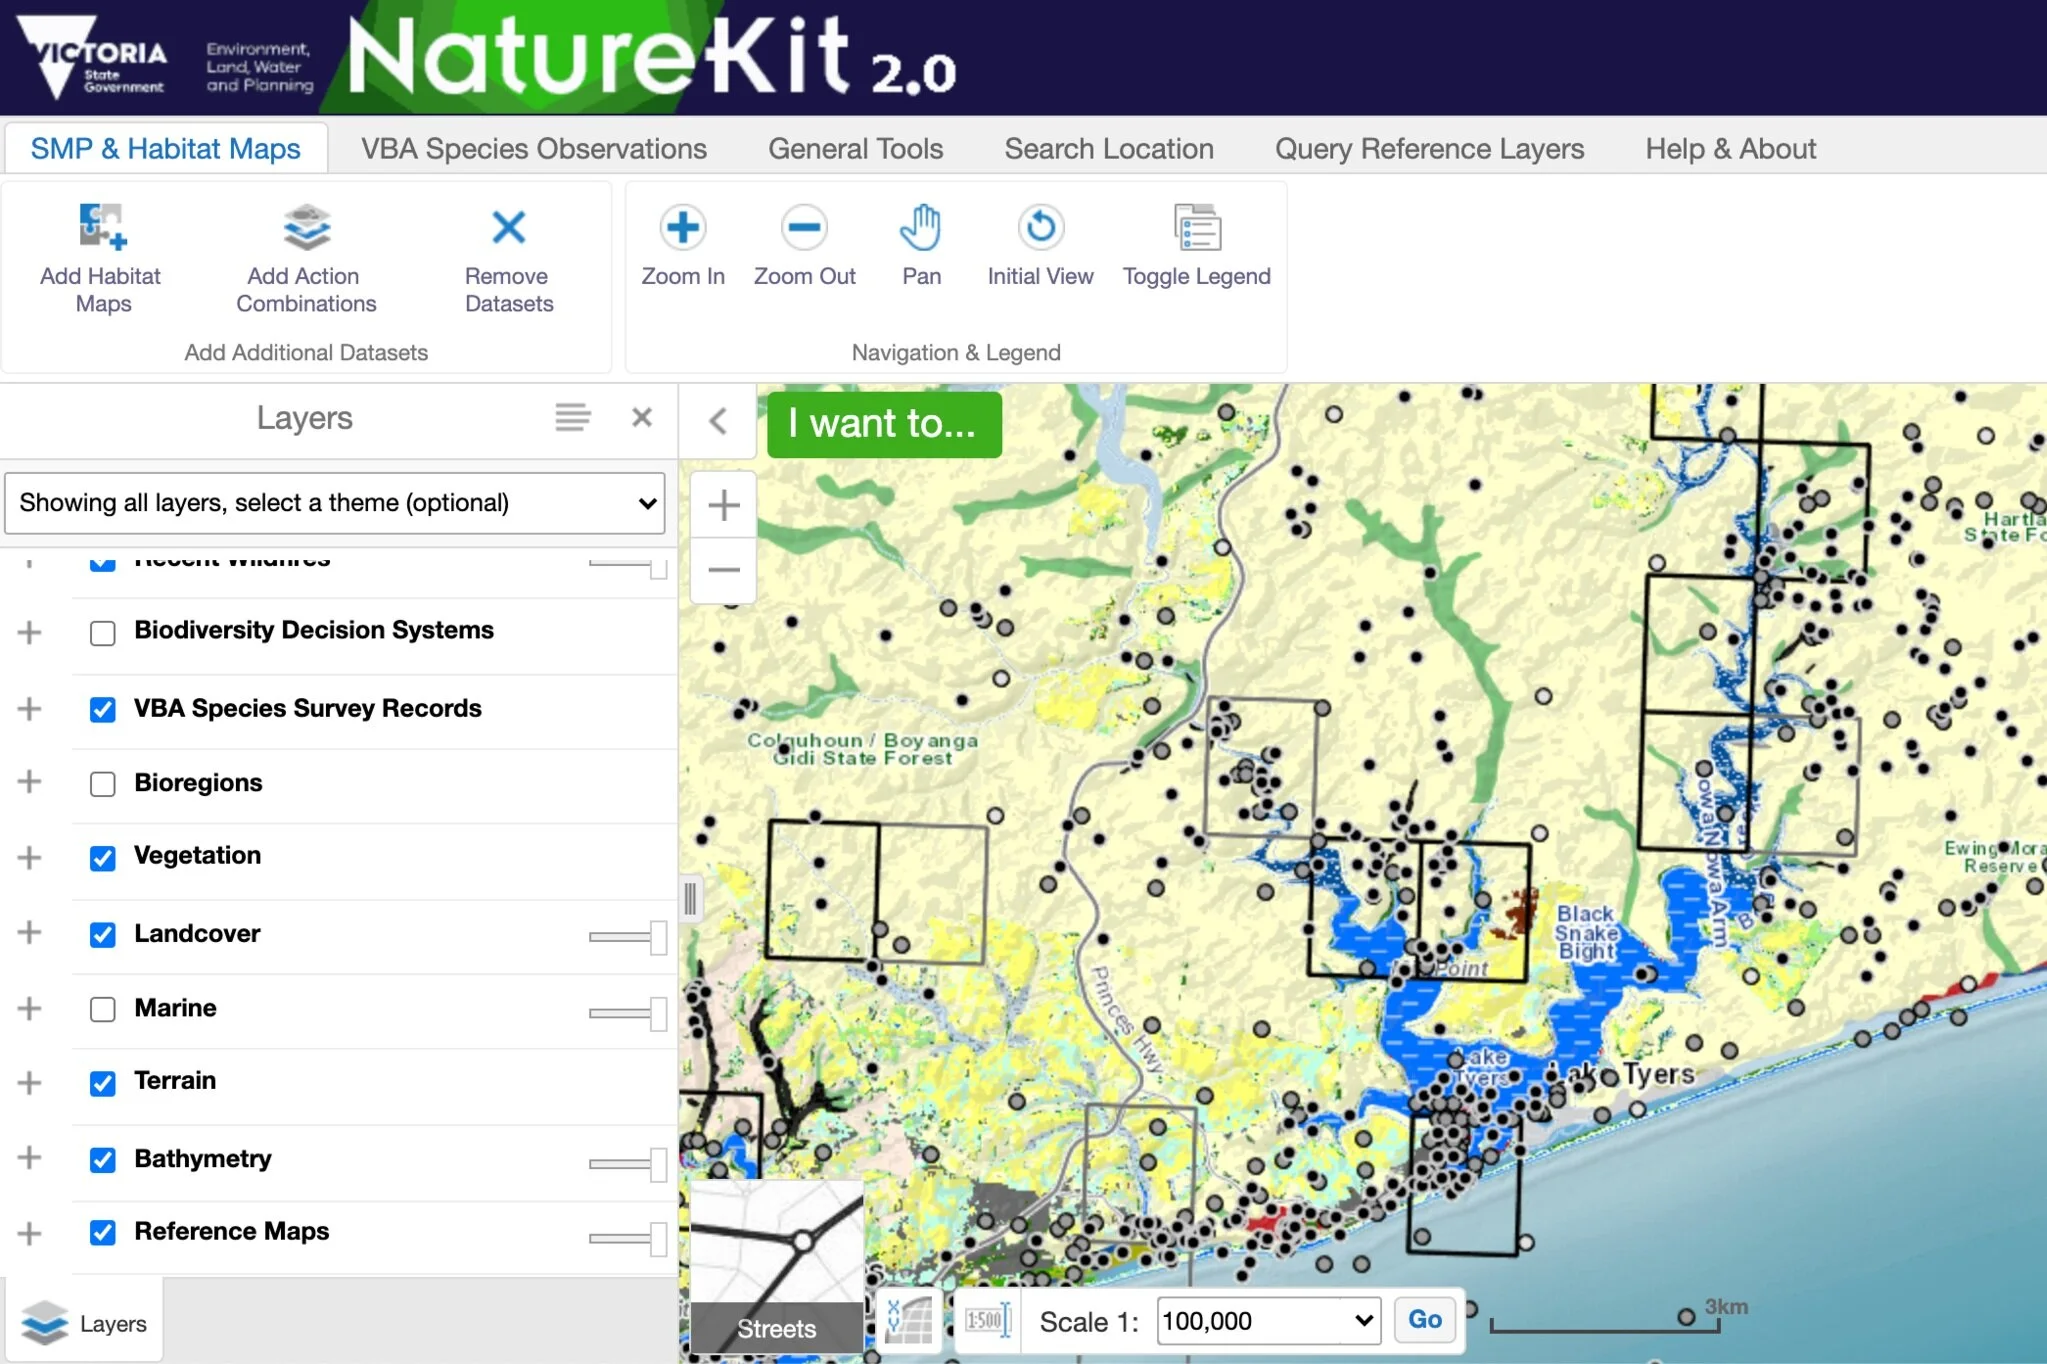Open the Search Location menu

tap(1108, 148)
